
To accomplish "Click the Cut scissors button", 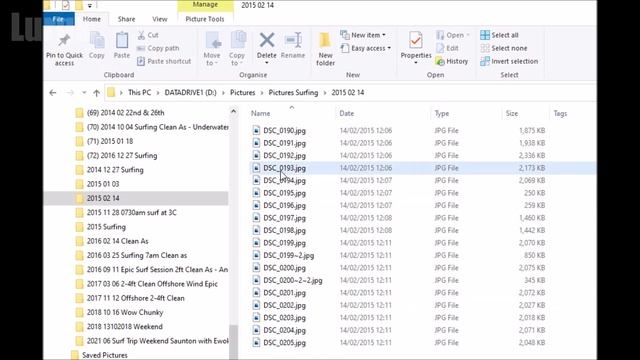I will pos(148,35).
